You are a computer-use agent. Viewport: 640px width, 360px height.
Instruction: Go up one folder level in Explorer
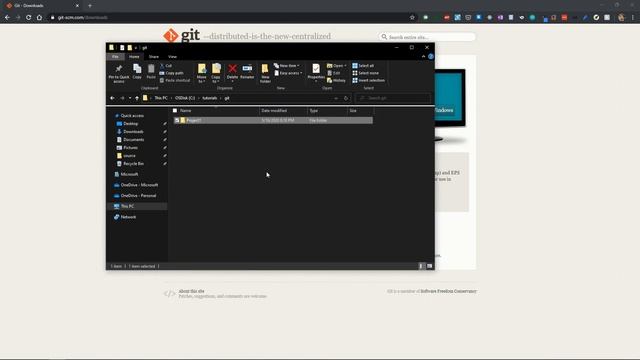point(137,98)
